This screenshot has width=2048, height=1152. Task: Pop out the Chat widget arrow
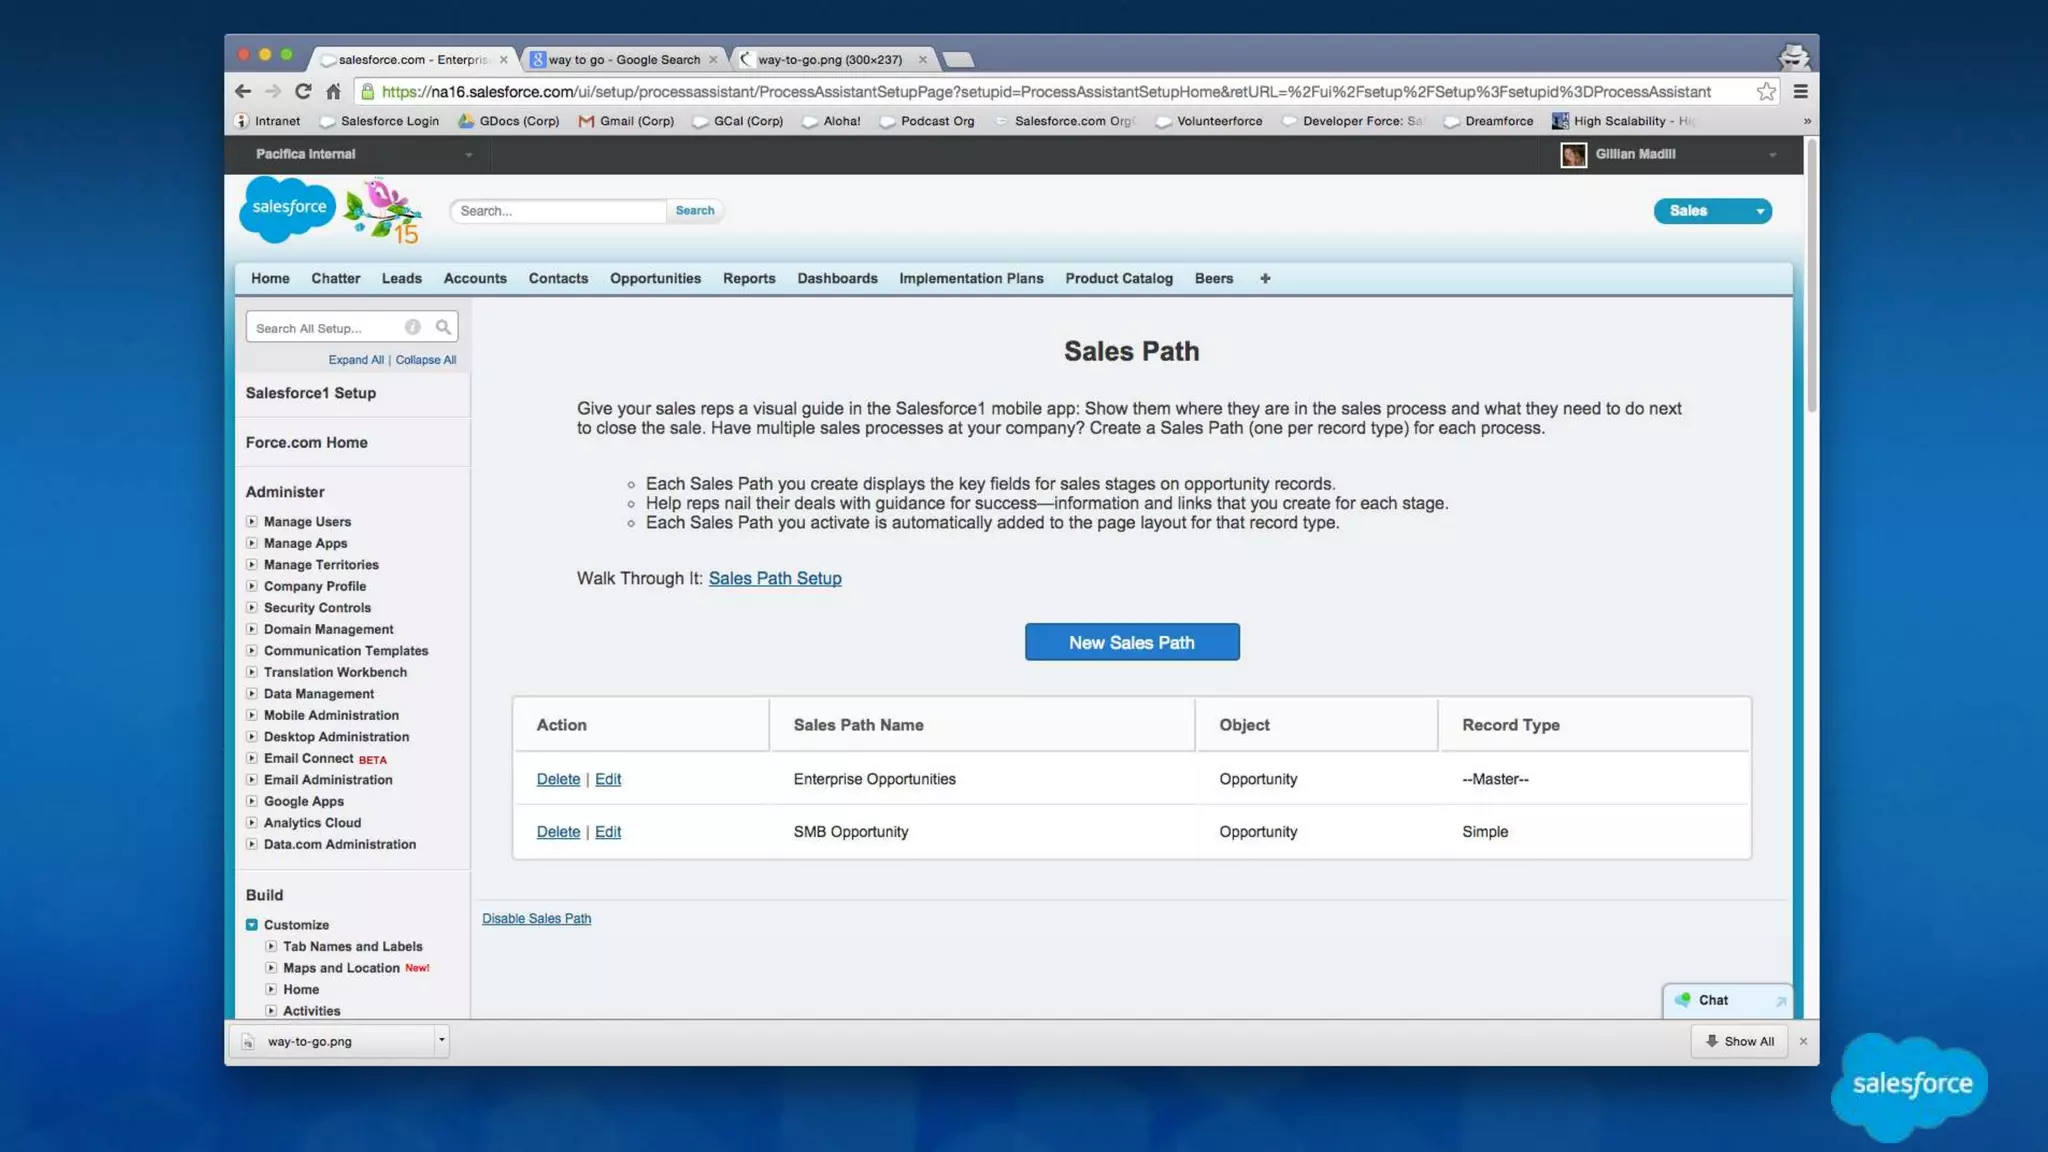click(x=1780, y=1001)
